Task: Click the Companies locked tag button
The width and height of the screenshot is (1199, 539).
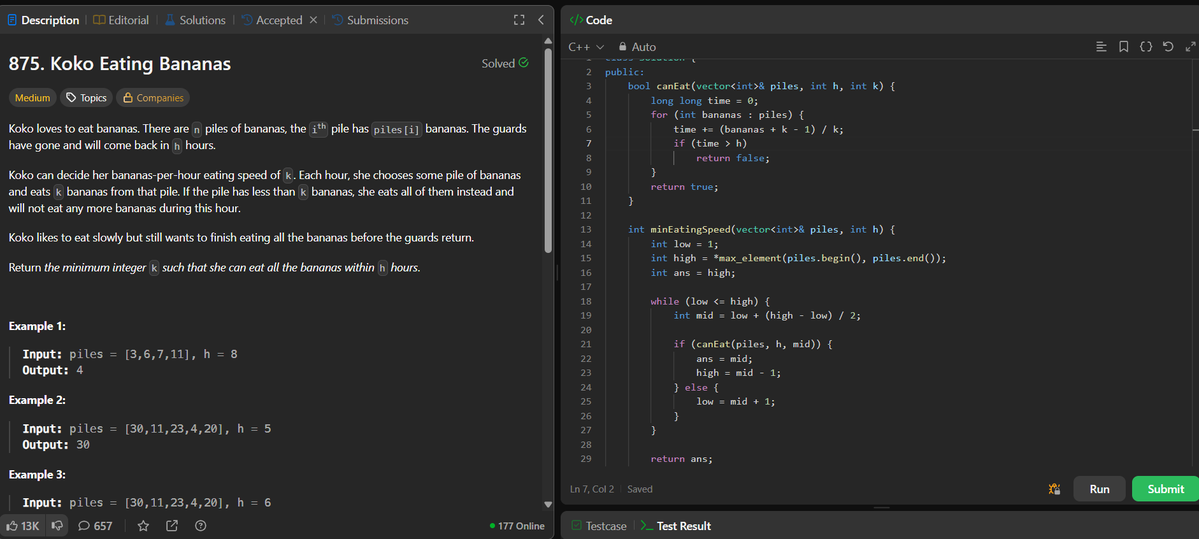Action: click(153, 98)
